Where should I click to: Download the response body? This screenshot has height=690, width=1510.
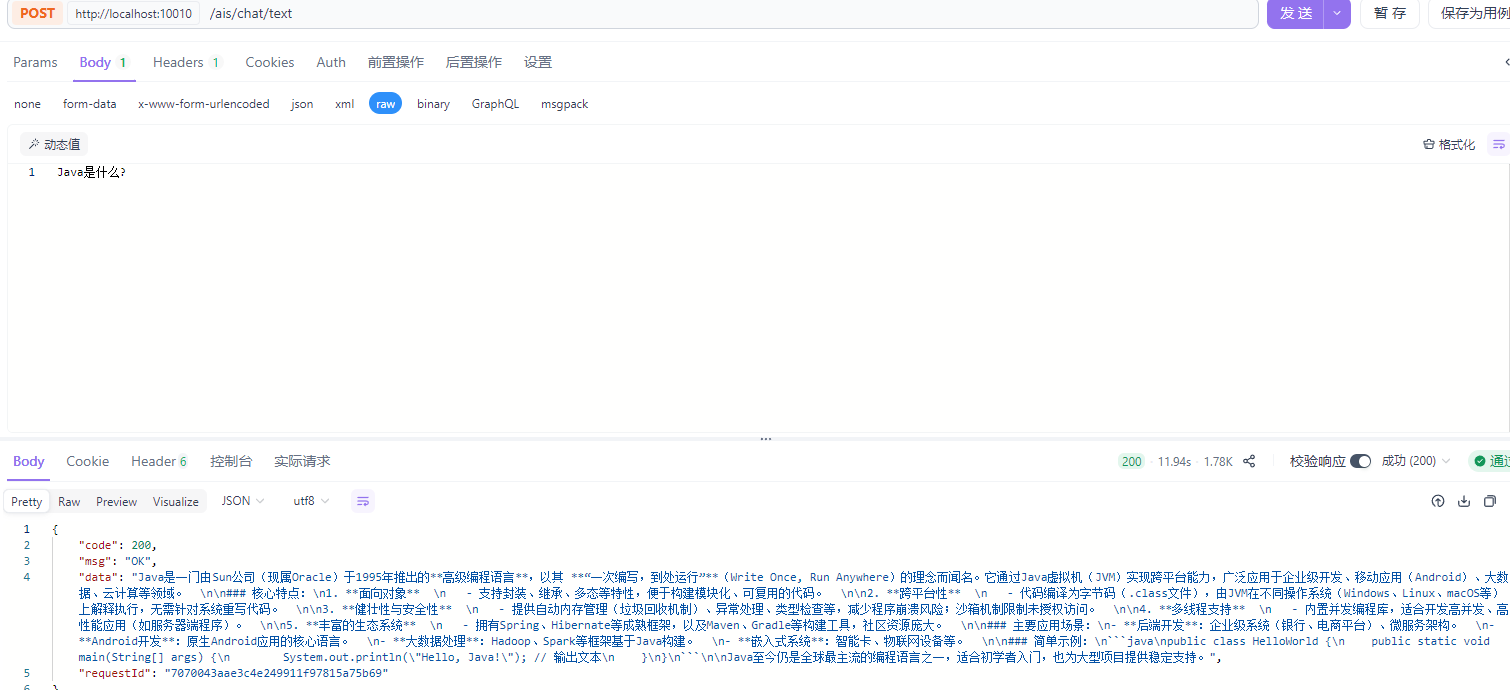pos(1464,501)
